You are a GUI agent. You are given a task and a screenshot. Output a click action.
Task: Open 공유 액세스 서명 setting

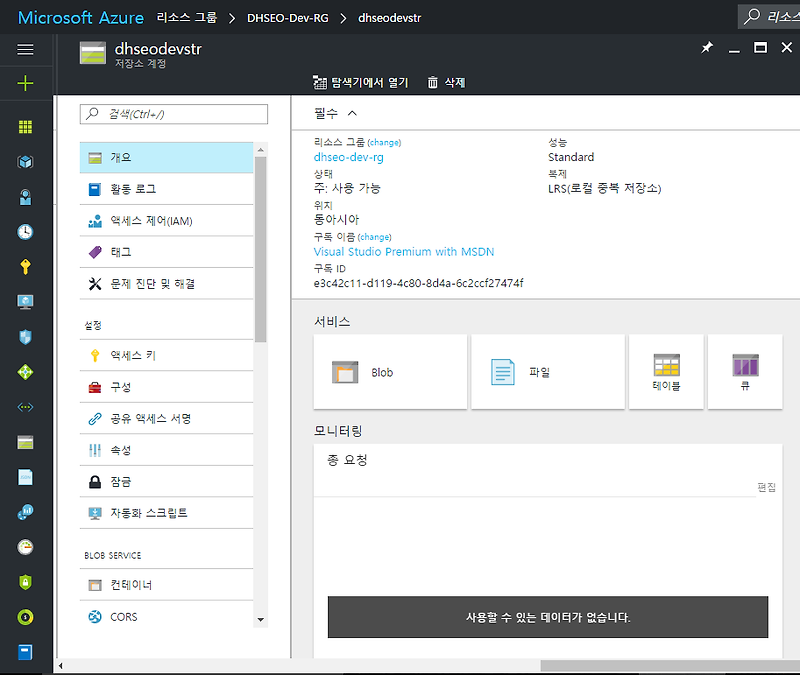pyautogui.click(x=166, y=419)
